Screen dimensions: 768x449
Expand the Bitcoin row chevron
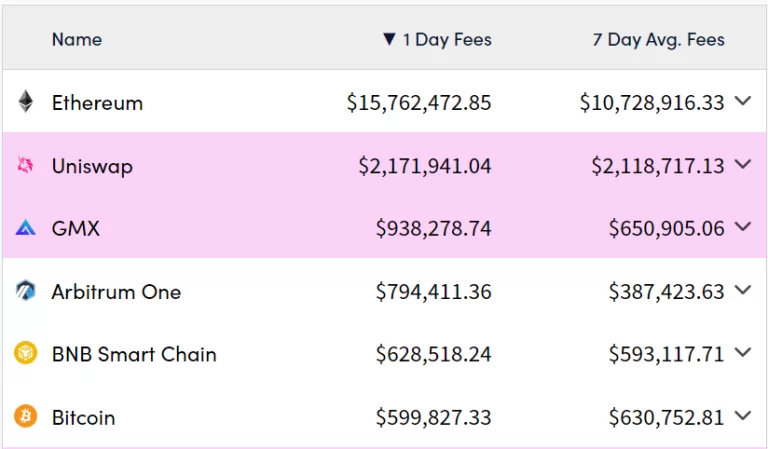click(x=742, y=416)
